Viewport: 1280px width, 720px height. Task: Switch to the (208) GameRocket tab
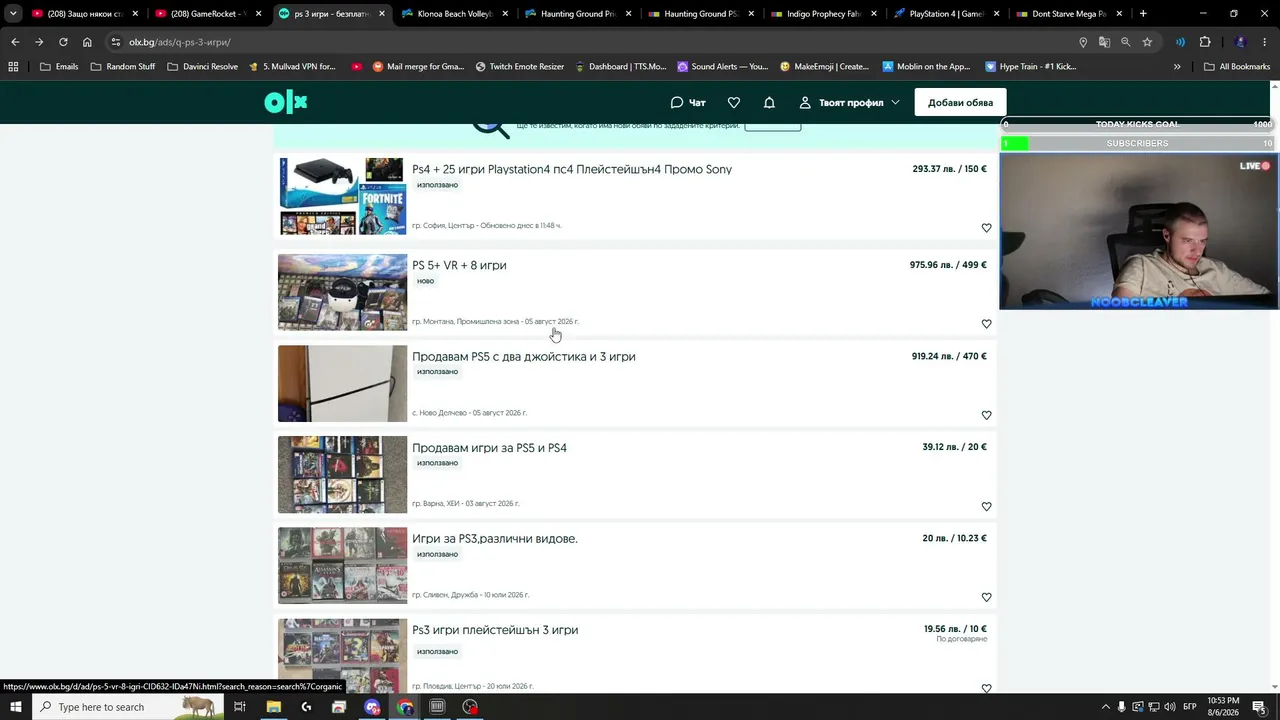pyautogui.click(x=208, y=14)
